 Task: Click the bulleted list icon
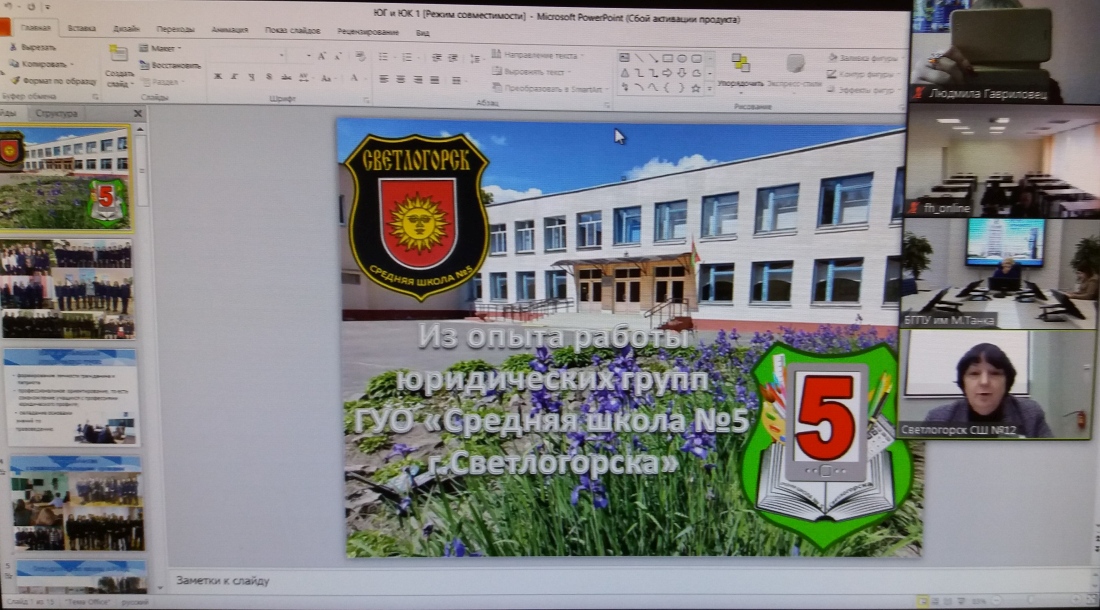381,57
